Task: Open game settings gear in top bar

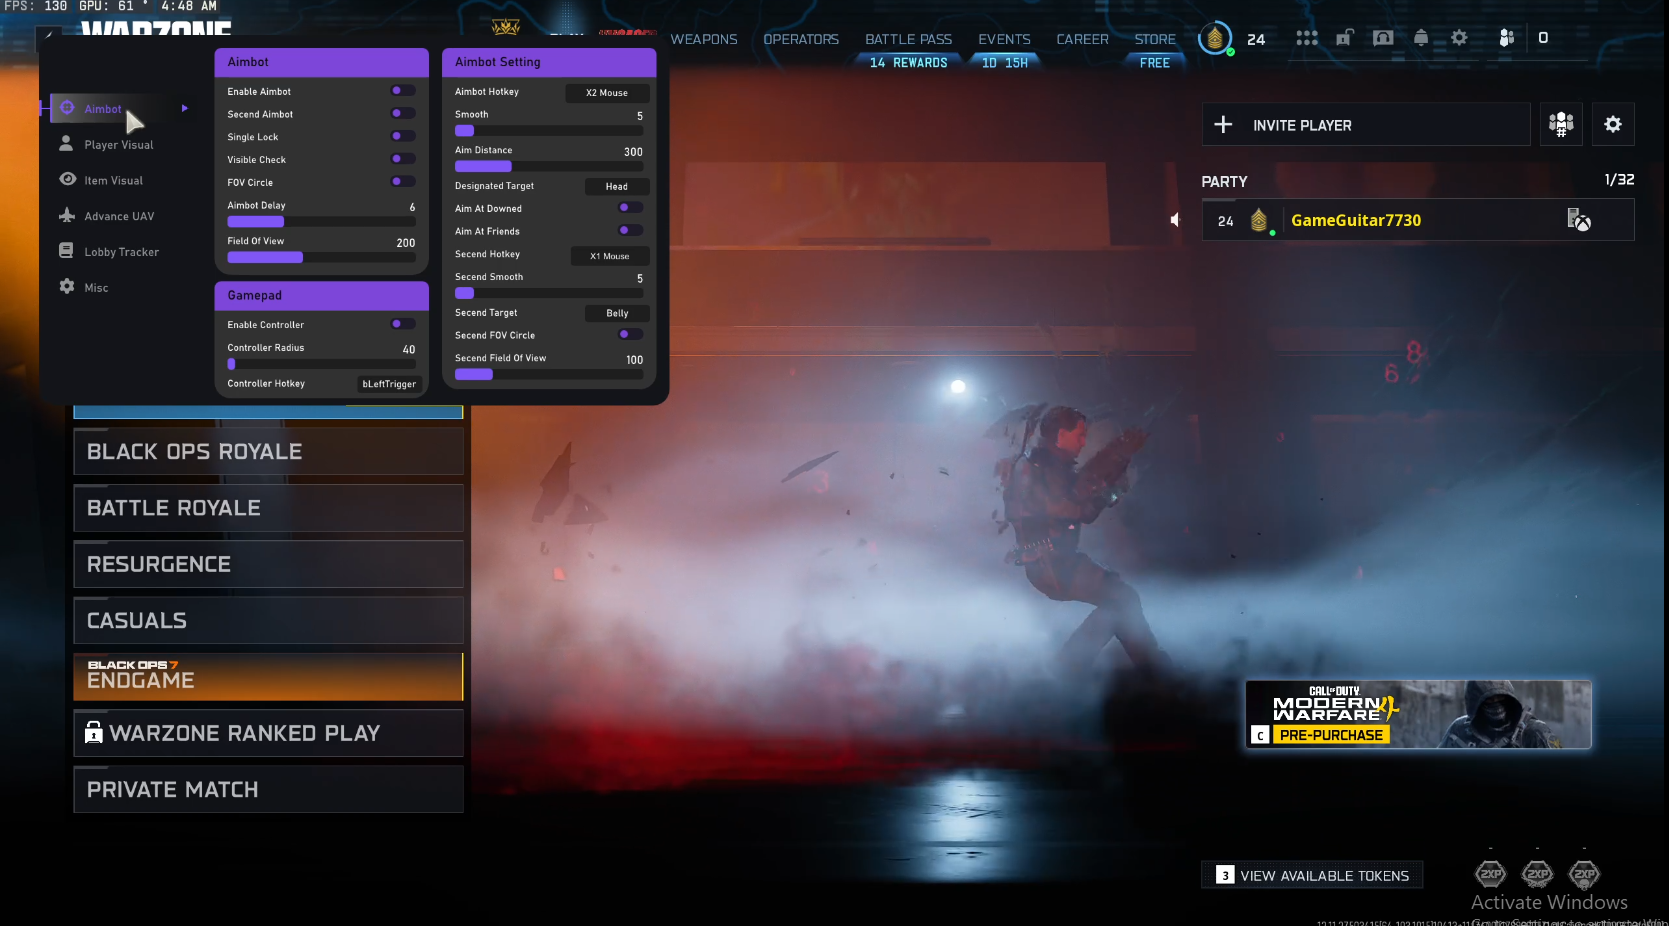Action: 1459,38
